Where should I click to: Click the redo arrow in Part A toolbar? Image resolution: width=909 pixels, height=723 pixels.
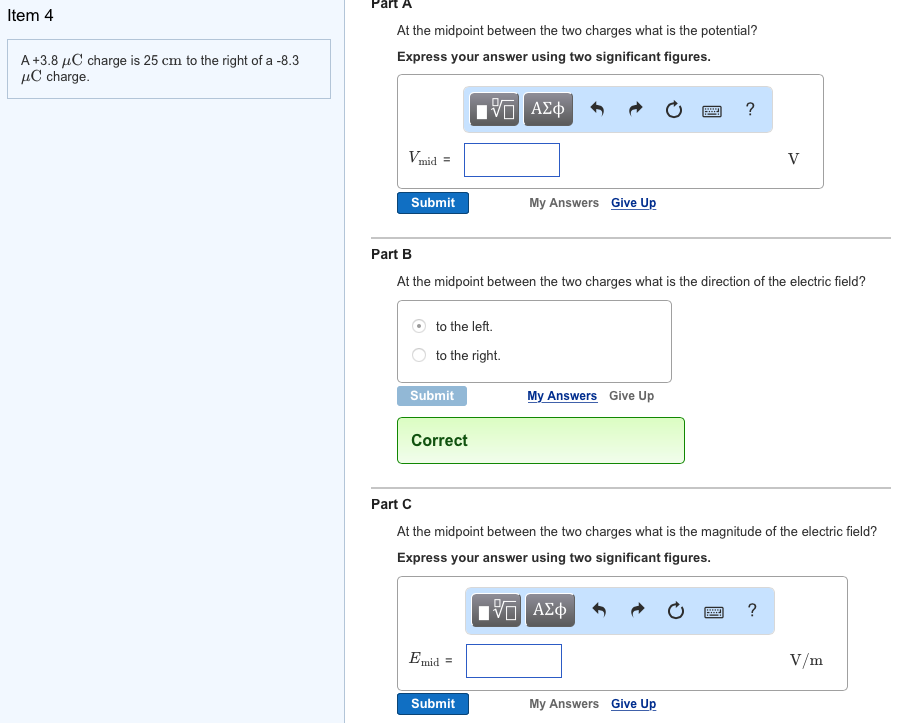point(635,109)
